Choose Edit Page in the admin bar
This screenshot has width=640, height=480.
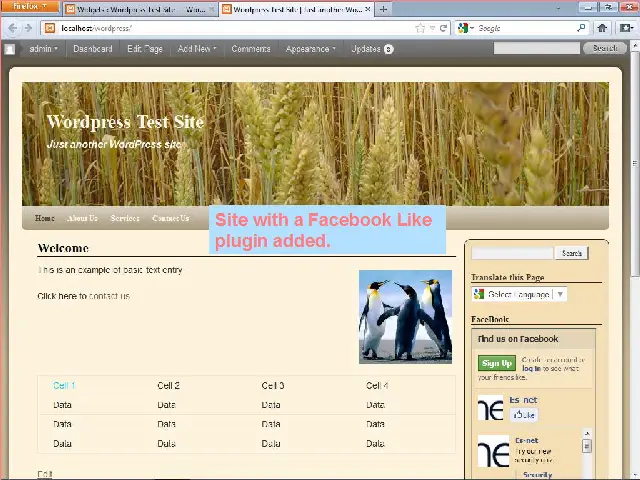click(145, 49)
